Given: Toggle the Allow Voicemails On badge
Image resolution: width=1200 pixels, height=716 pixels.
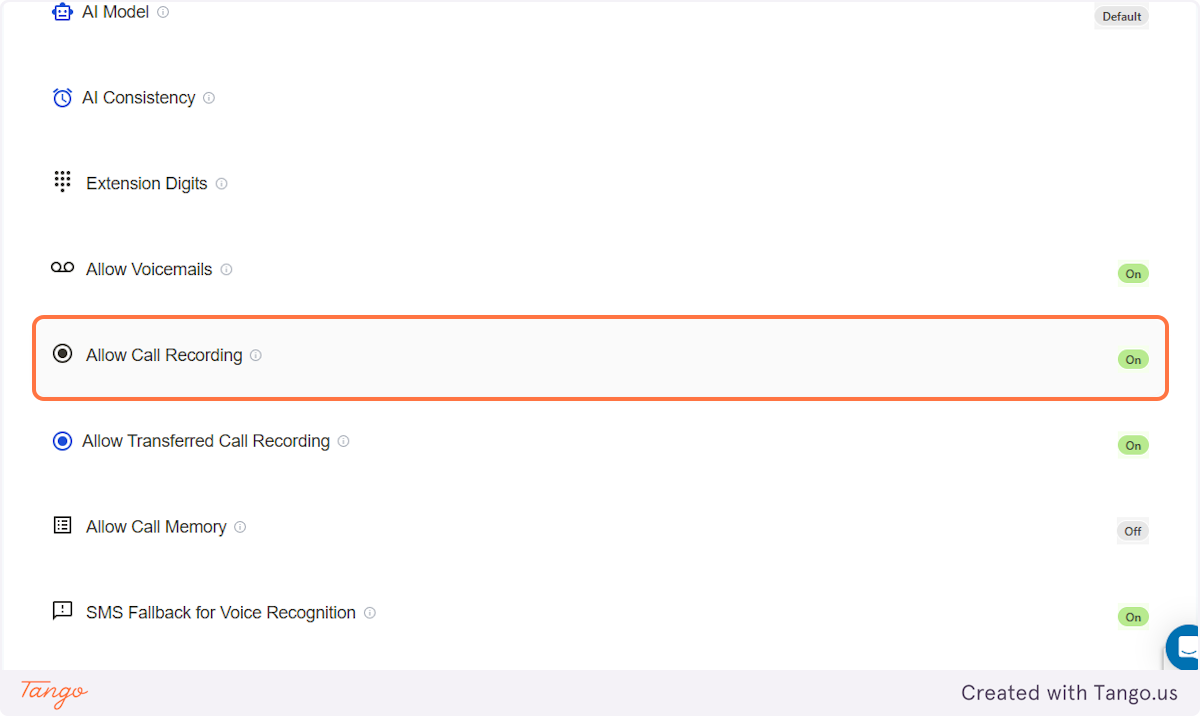Looking at the screenshot, I should click(1132, 273).
